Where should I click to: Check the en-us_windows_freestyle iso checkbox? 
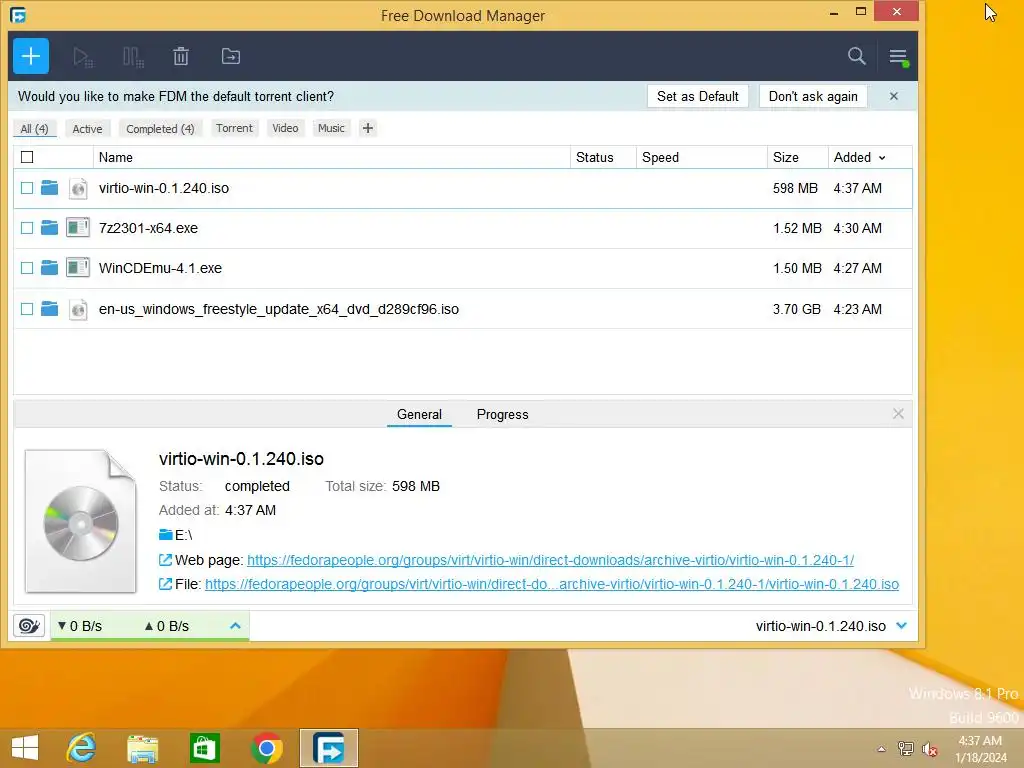coord(27,309)
